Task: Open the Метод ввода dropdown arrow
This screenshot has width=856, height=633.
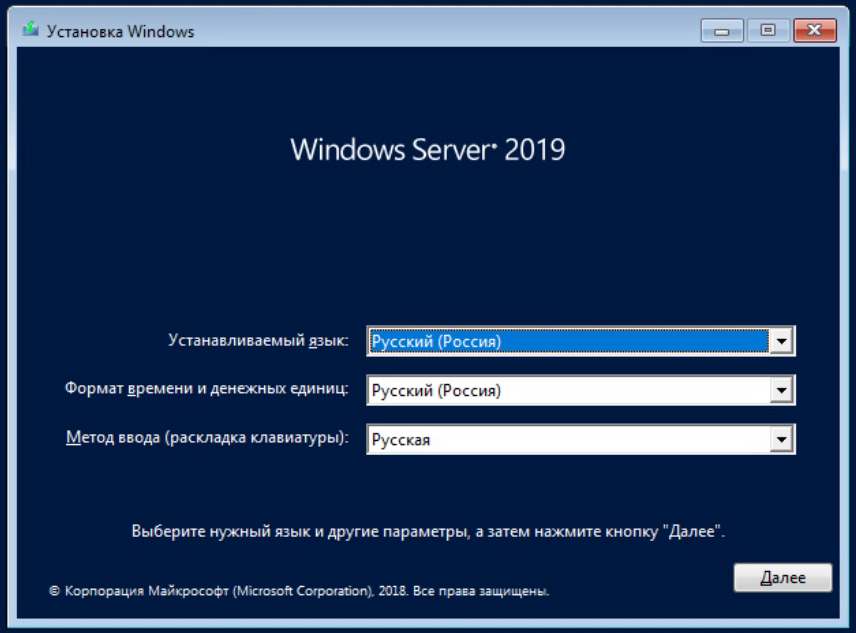Action: (781, 440)
